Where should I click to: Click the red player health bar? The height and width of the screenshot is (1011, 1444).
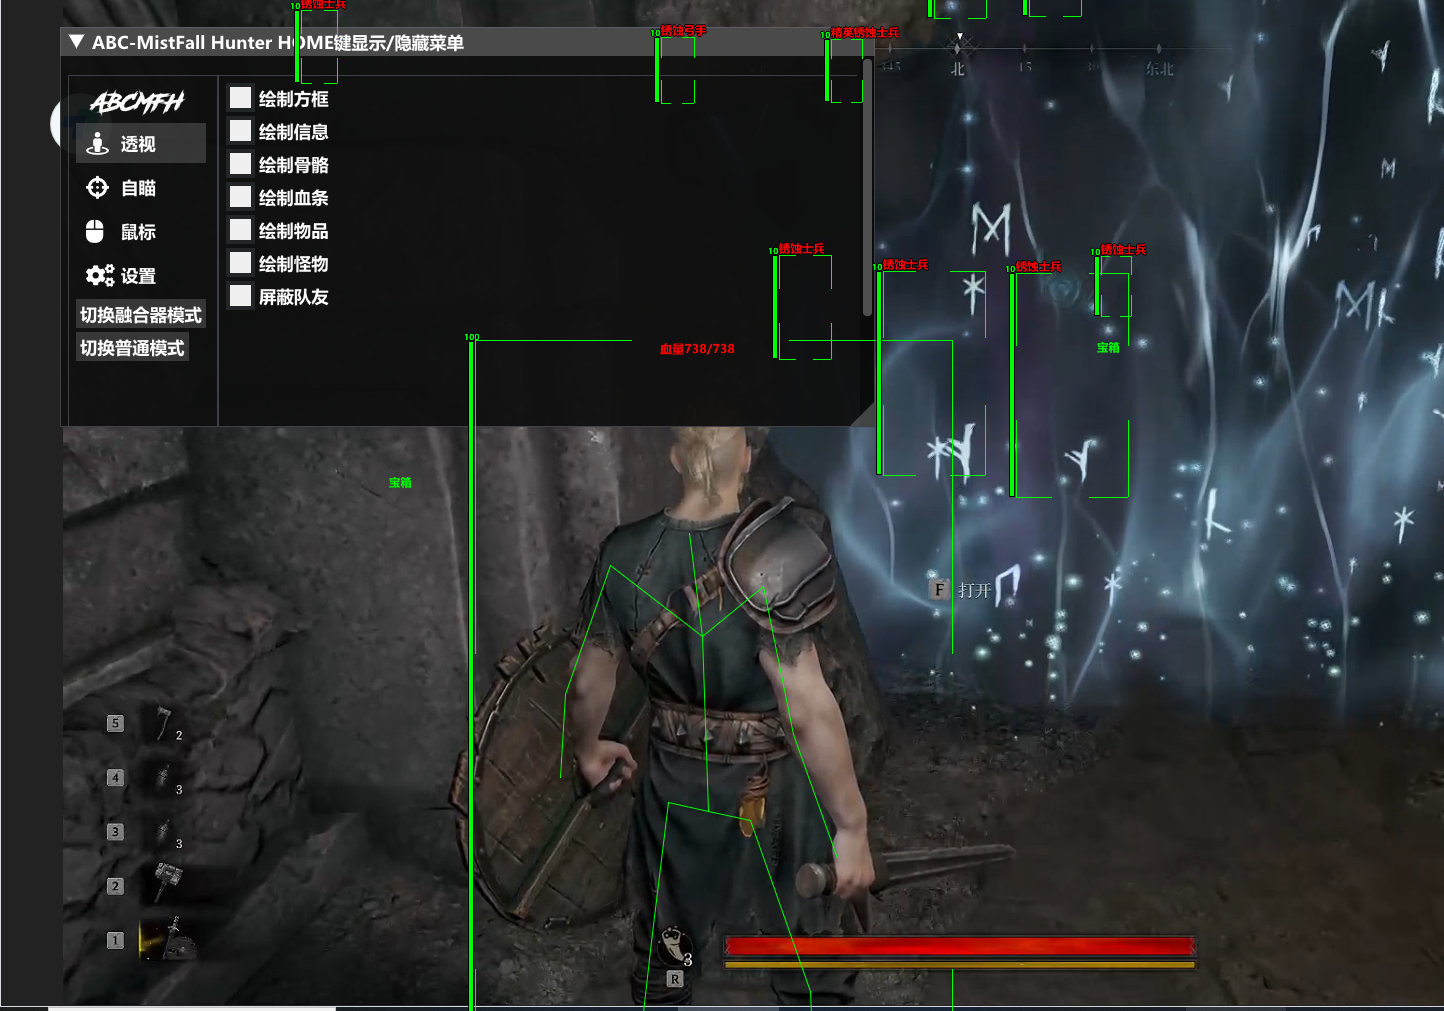pos(960,946)
